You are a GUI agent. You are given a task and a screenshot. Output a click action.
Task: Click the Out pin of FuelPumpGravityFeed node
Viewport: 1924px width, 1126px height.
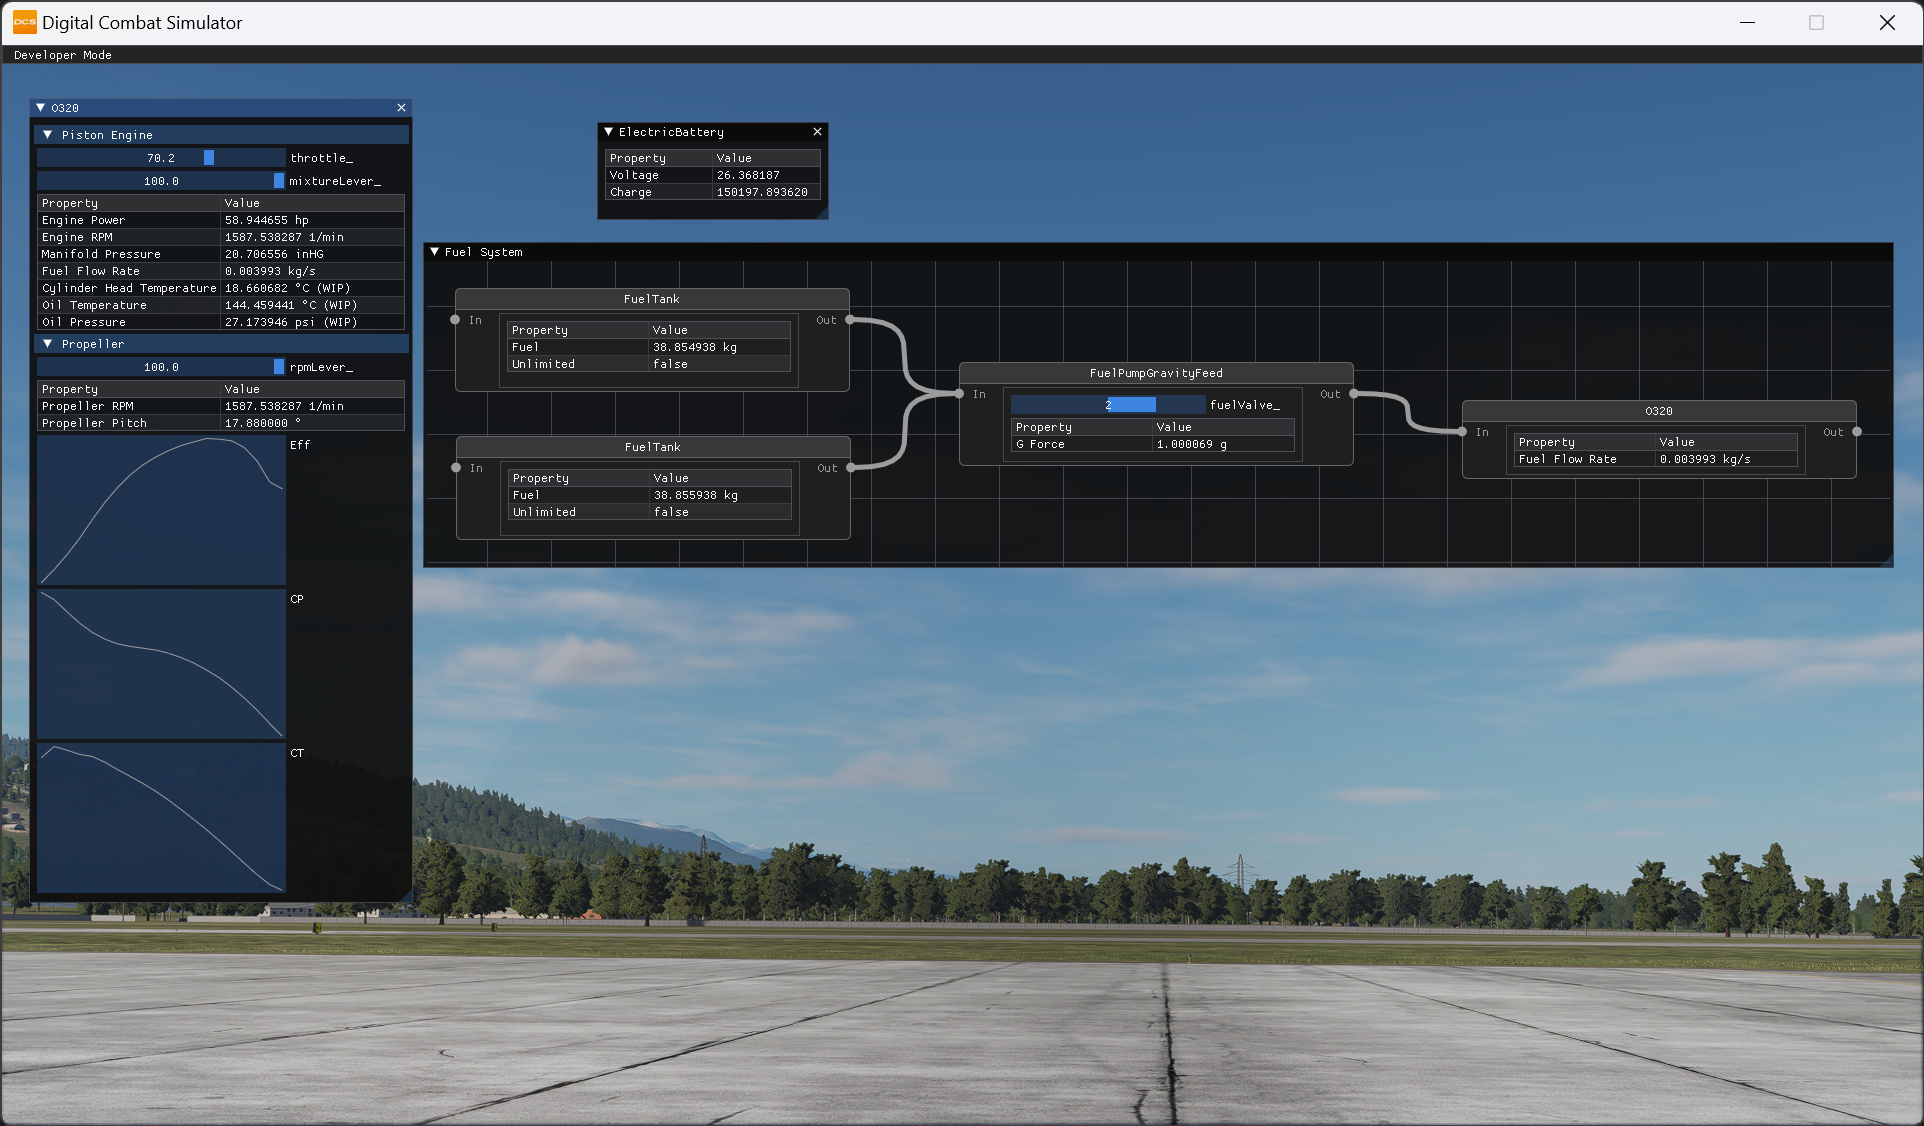[1354, 394]
